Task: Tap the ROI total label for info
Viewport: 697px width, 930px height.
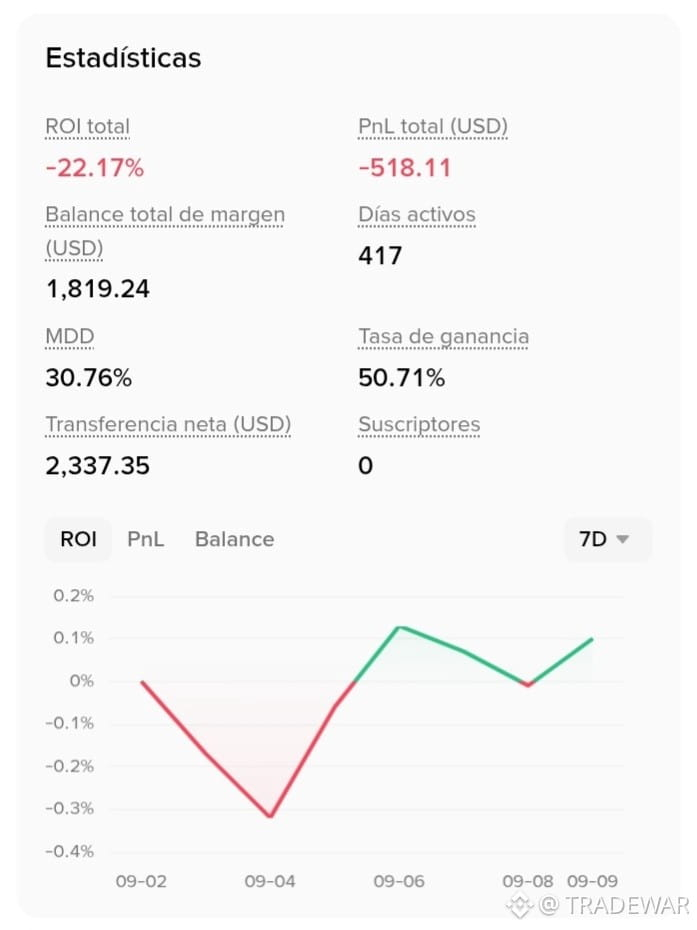Action: pyautogui.click(x=88, y=126)
